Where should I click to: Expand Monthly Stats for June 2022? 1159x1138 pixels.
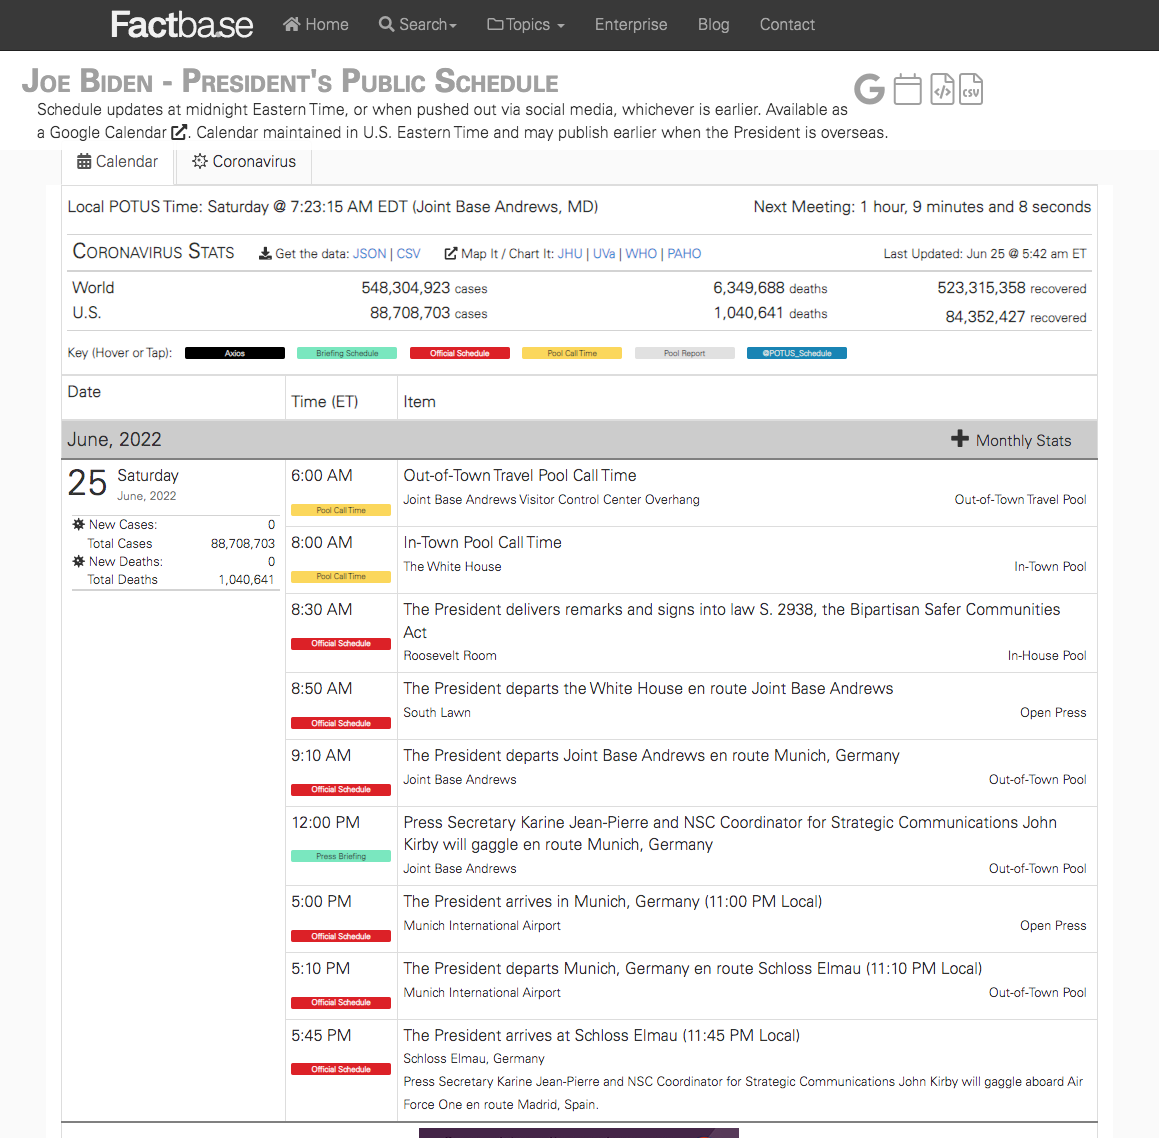pyautogui.click(x=1010, y=440)
